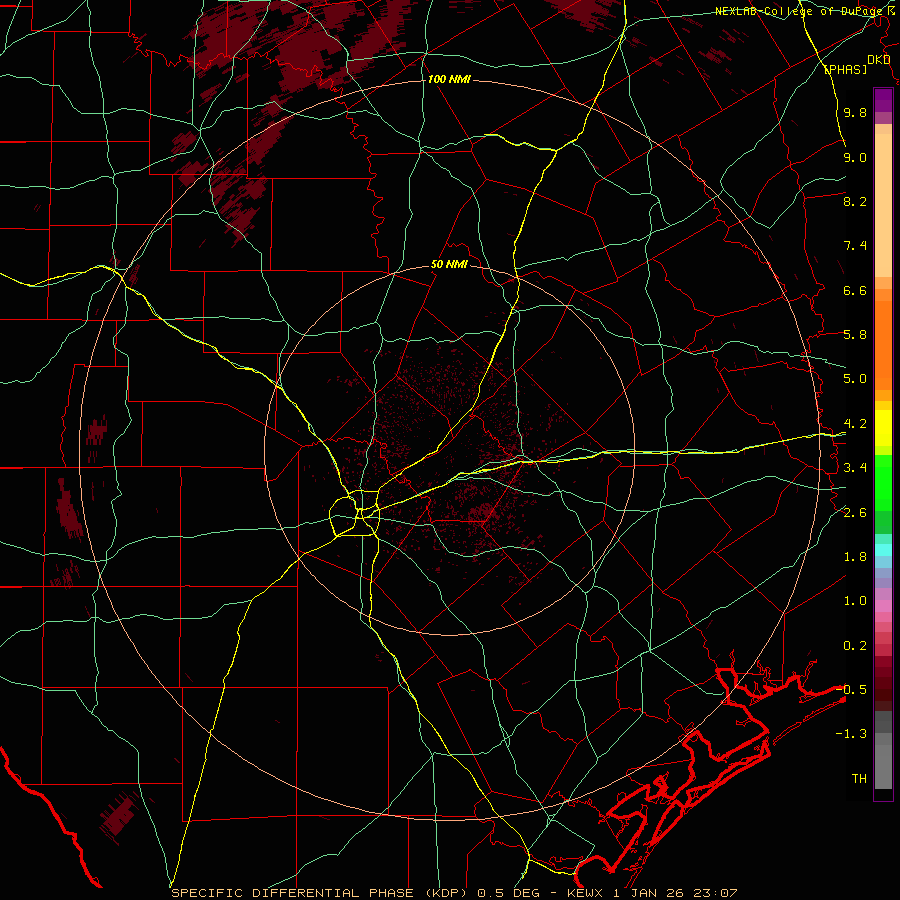Click the "NEXLAB-College of DuPage" credit text
The image size is (900, 900).
coord(799,11)
